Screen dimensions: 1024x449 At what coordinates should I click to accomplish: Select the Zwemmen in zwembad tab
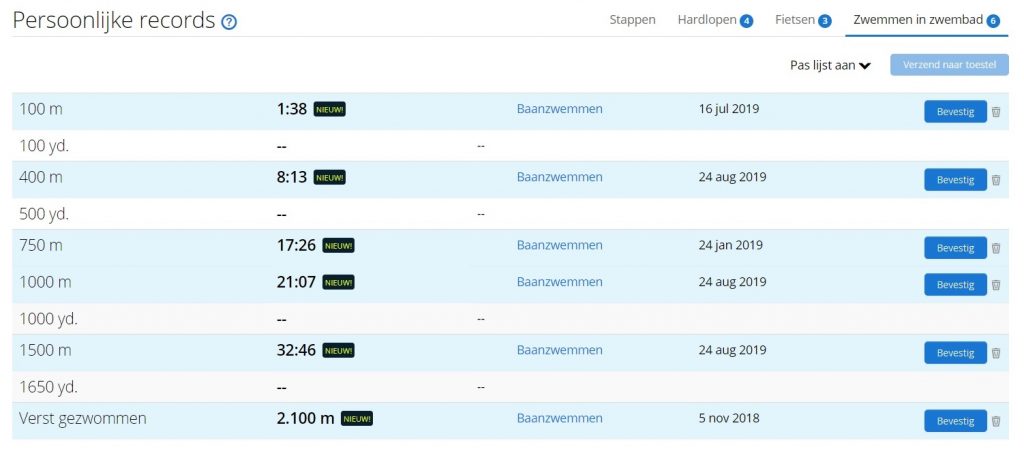coord(927,20)
